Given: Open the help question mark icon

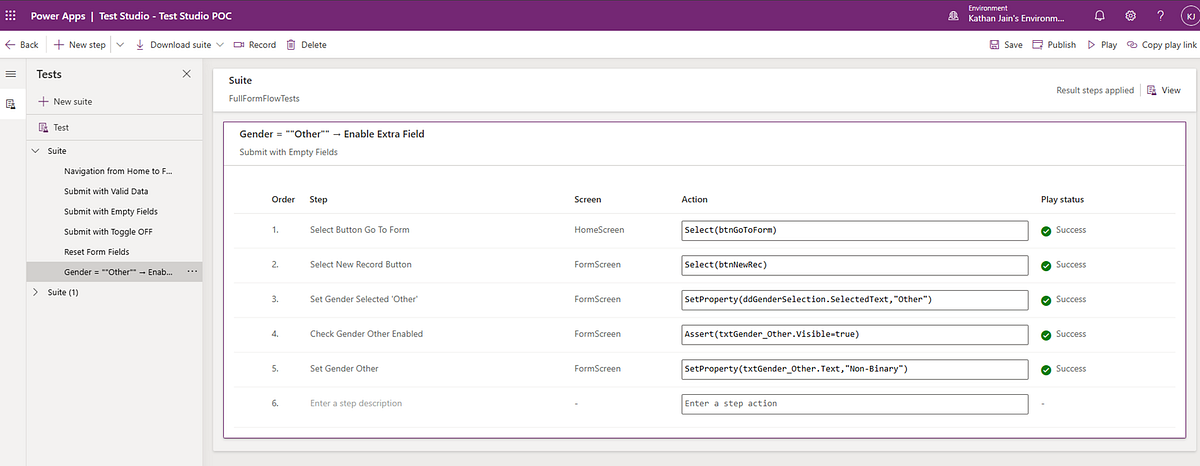Looking at the screenshot, I should (x=1160, y=15).
